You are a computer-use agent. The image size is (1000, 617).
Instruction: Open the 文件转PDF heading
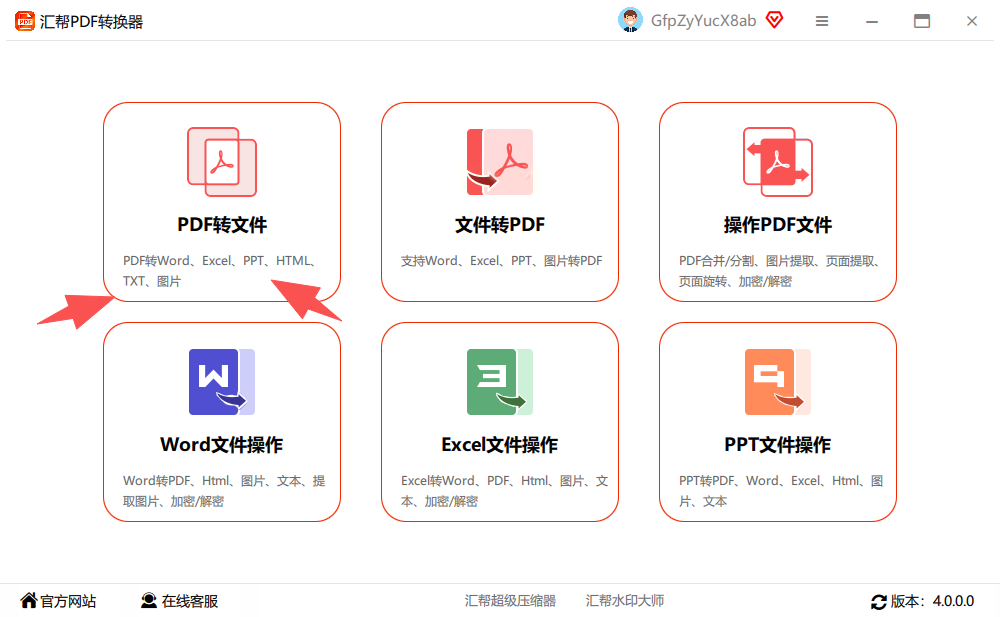pos(499,225)
